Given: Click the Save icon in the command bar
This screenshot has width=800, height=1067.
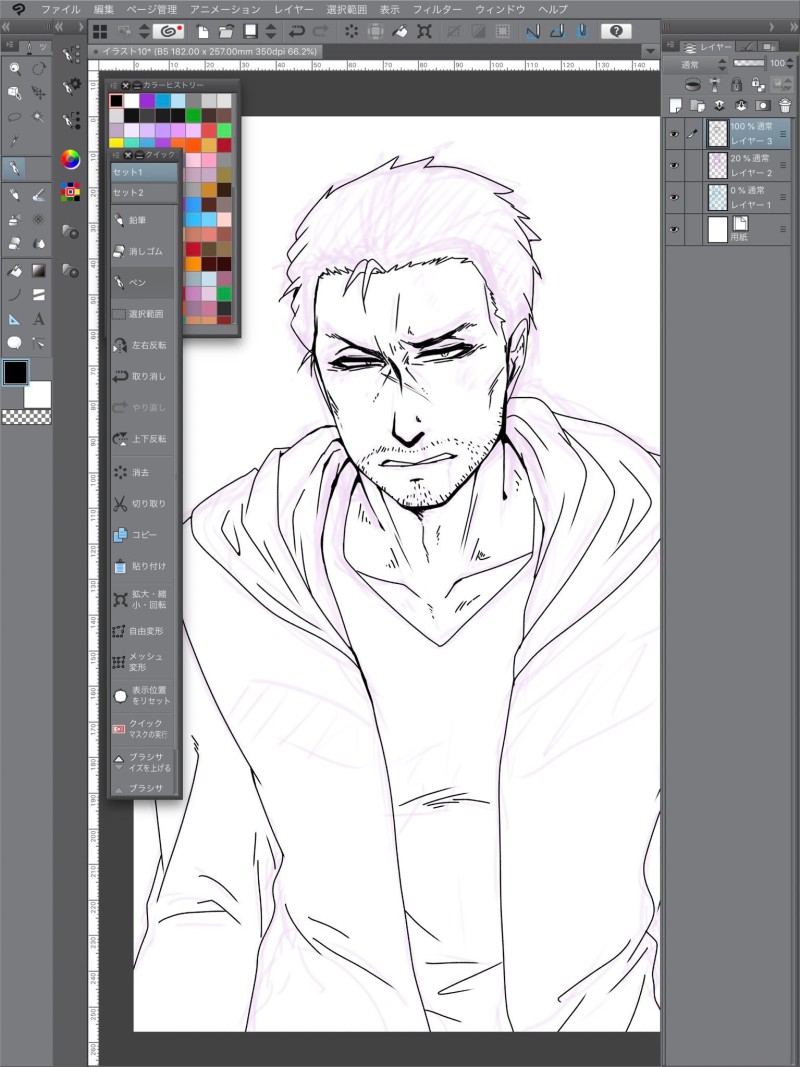Looking at the screenshot, I should [x=250, y=31].
